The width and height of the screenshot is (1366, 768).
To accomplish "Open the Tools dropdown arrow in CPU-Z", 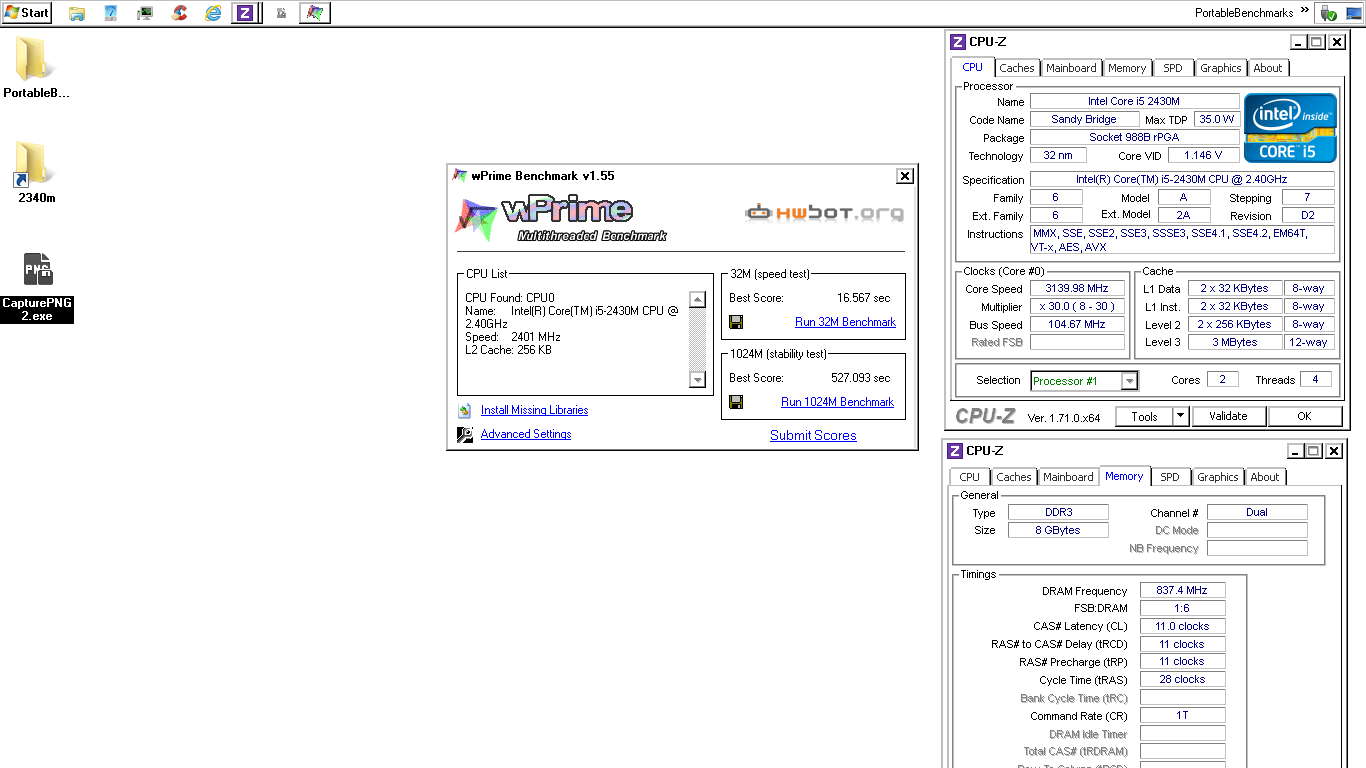I will [1180, 416].
